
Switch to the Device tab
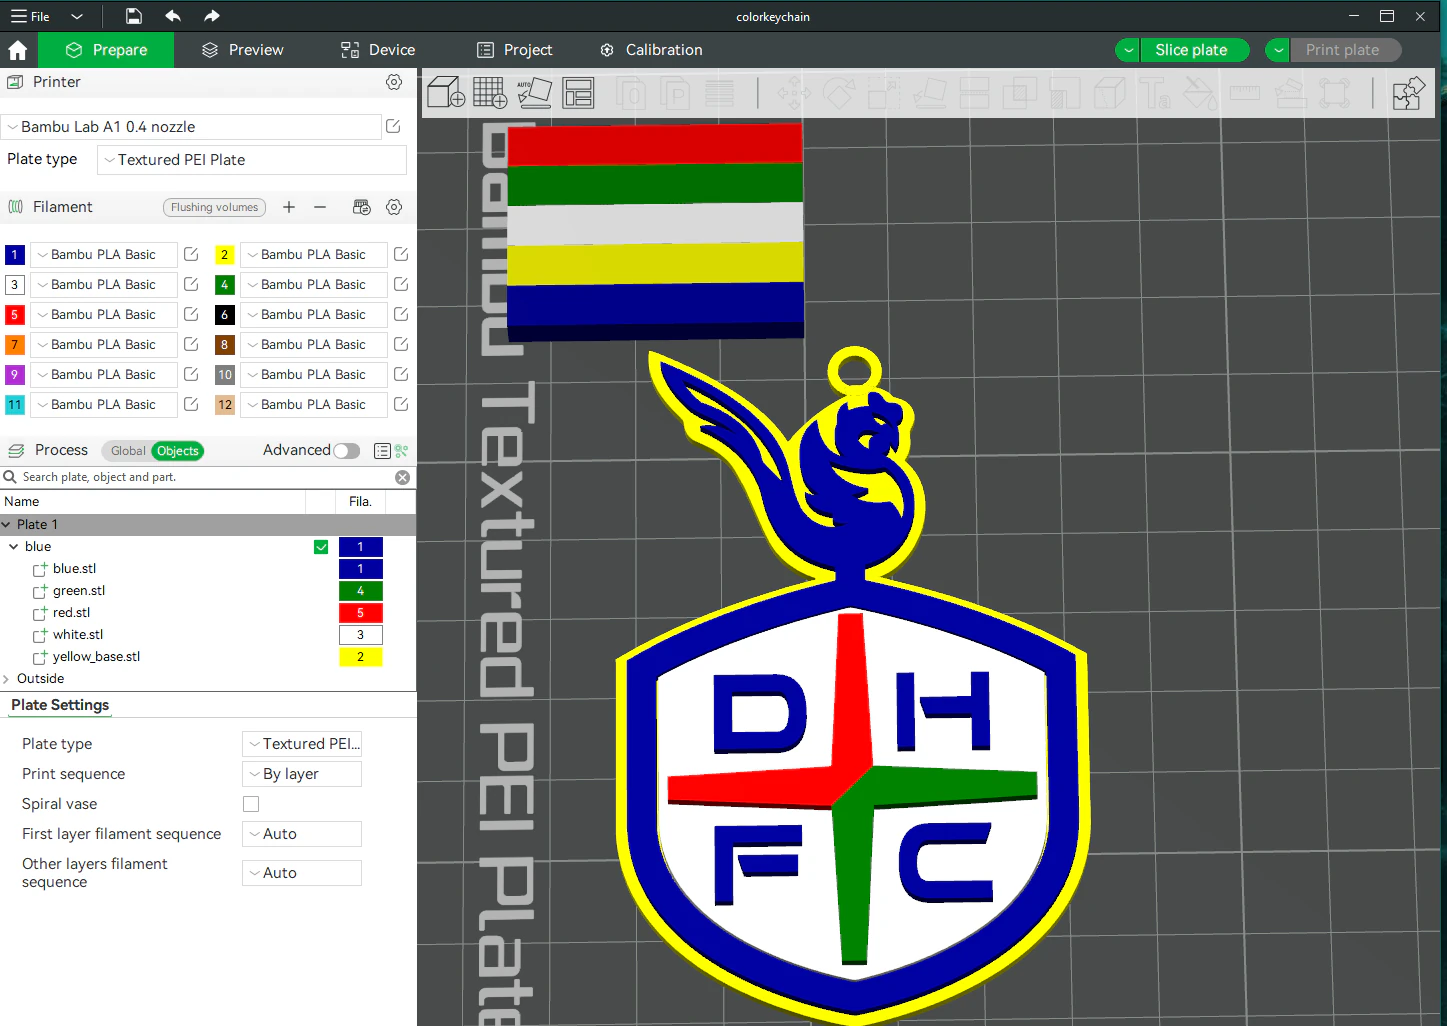378,50
